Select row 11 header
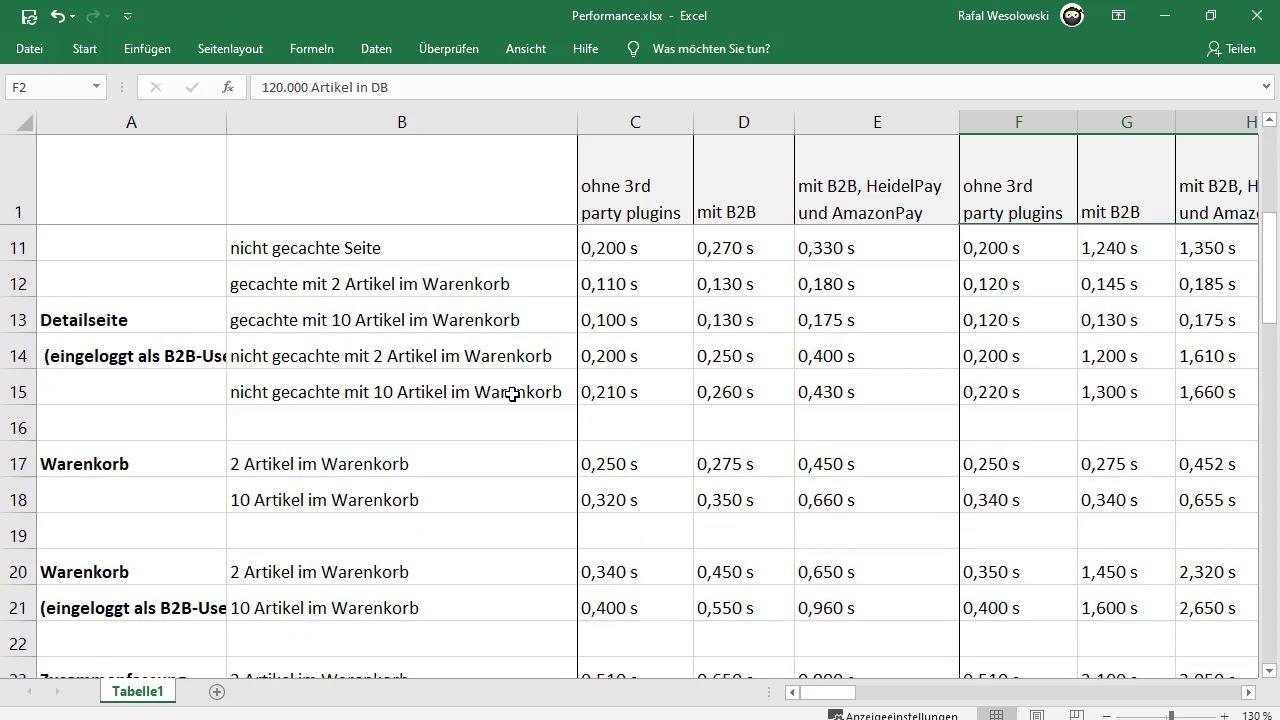Image resolution: width=1280 pixels, height=720 pixels. [18, 248]
